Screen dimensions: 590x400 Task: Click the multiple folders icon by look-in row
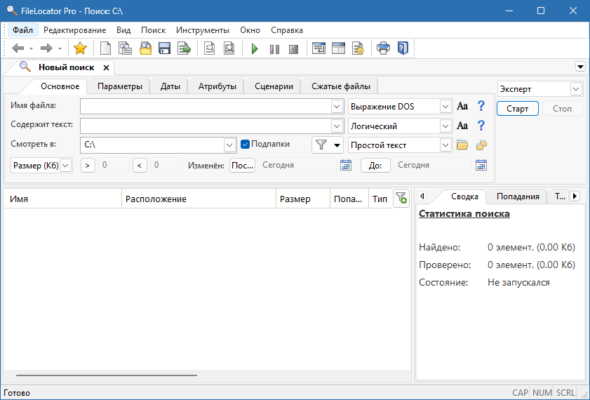tap(481, 145)
